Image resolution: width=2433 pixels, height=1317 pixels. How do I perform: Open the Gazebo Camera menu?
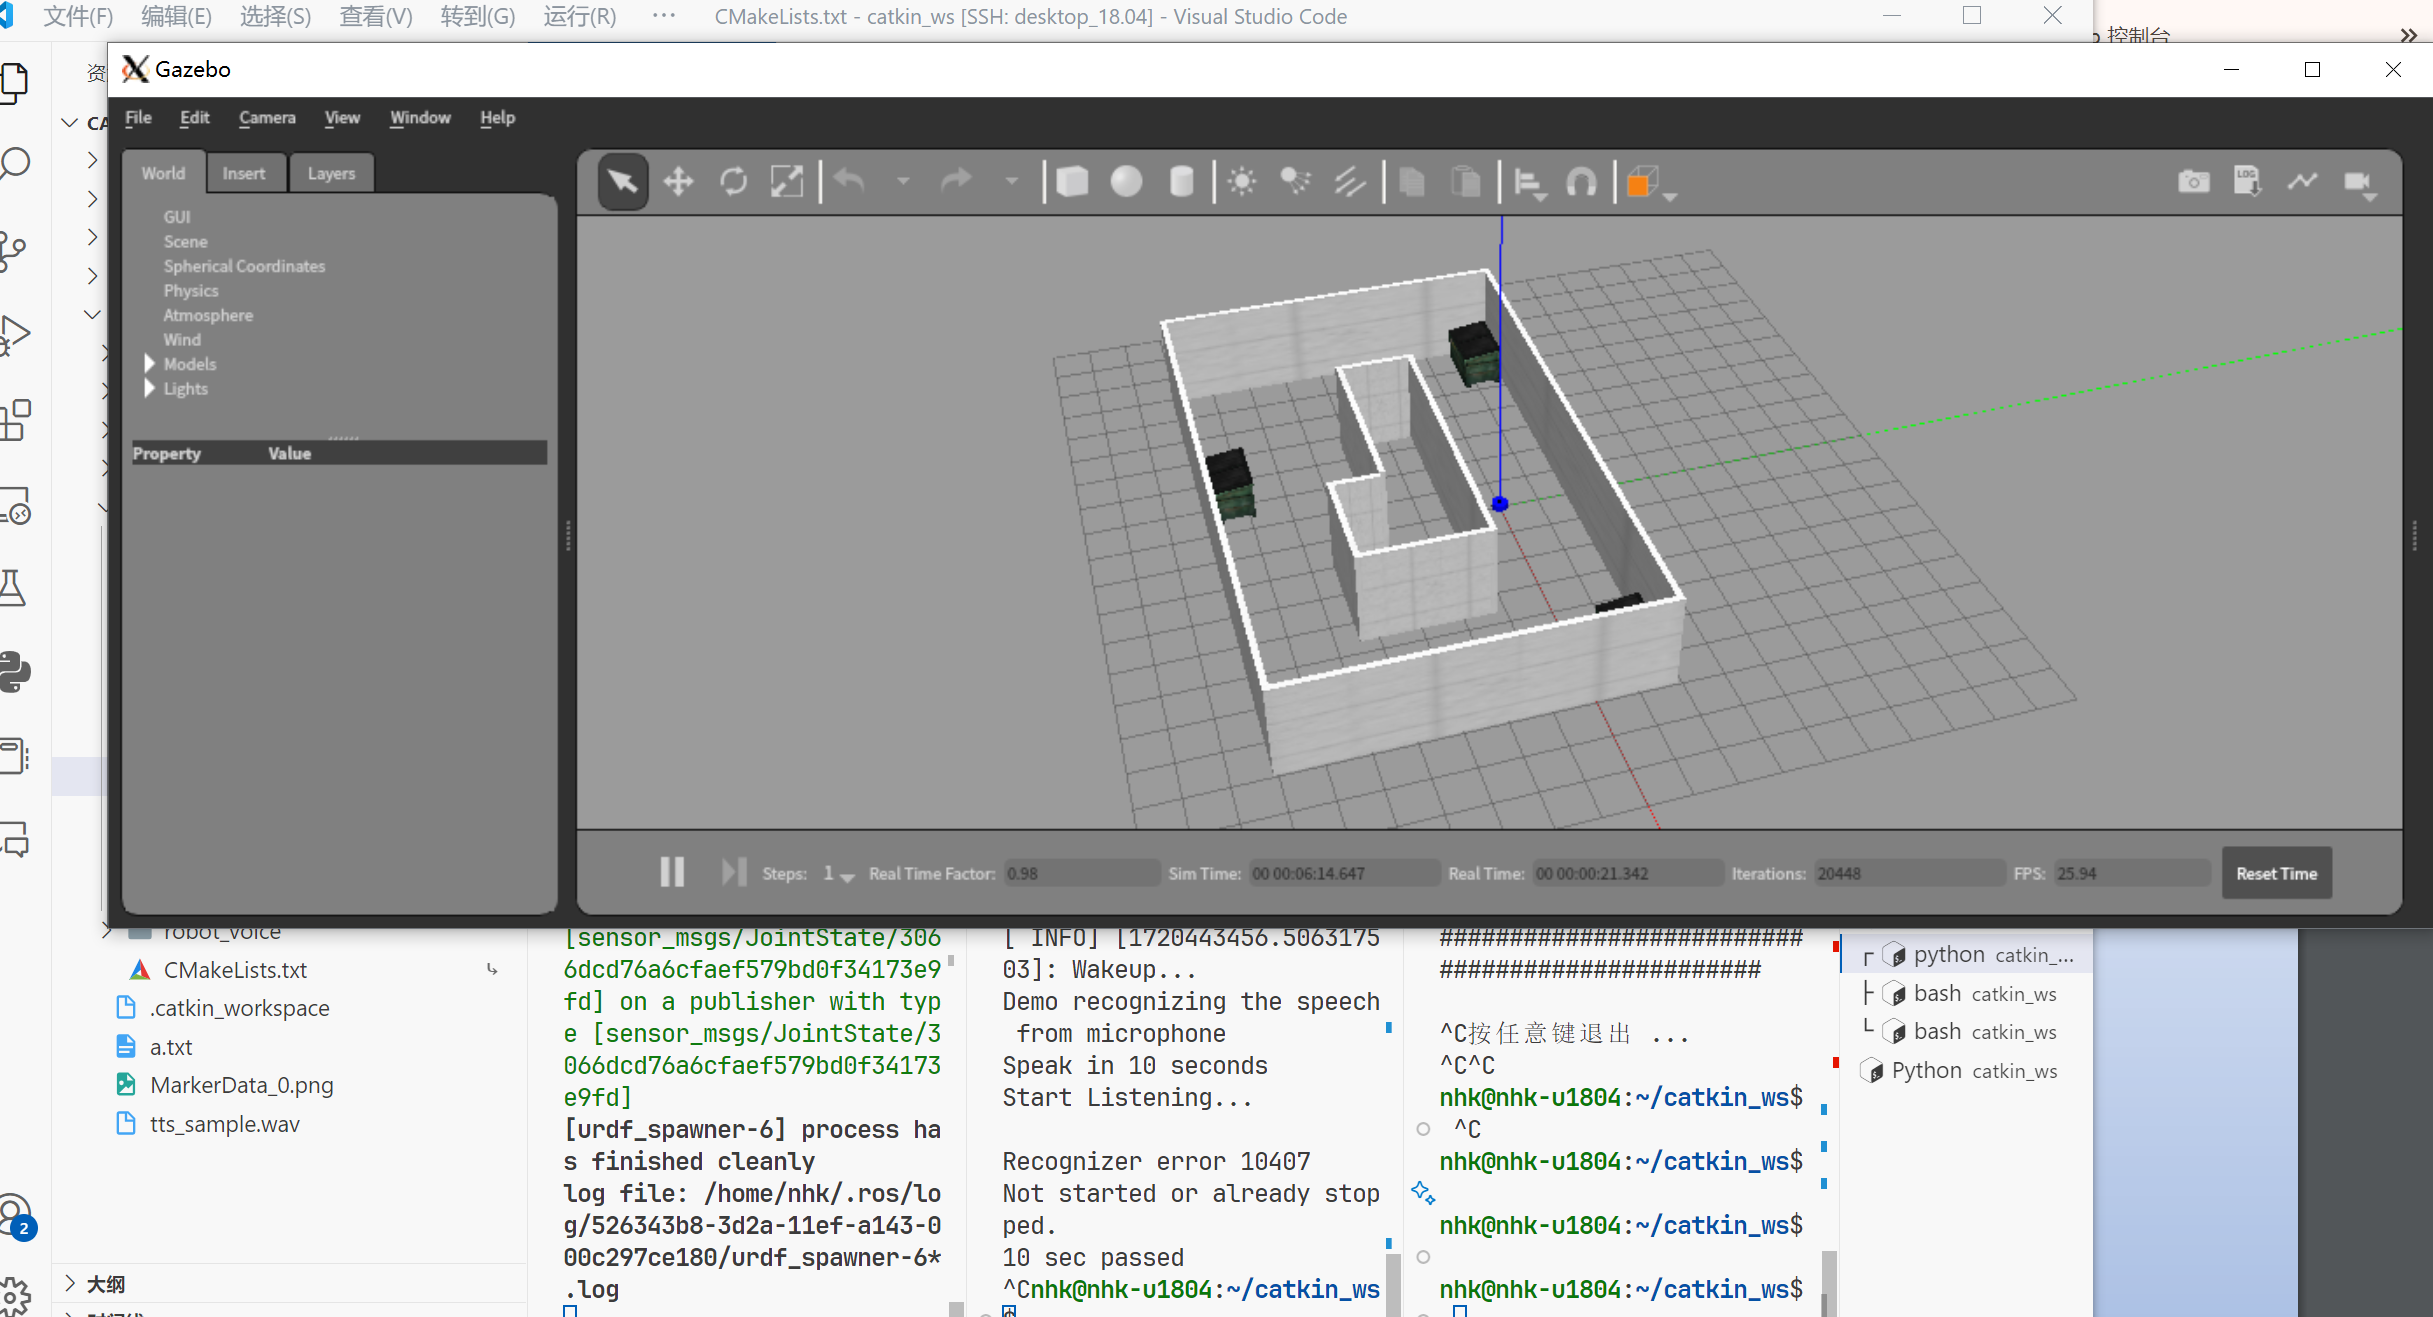click(267, 117)
